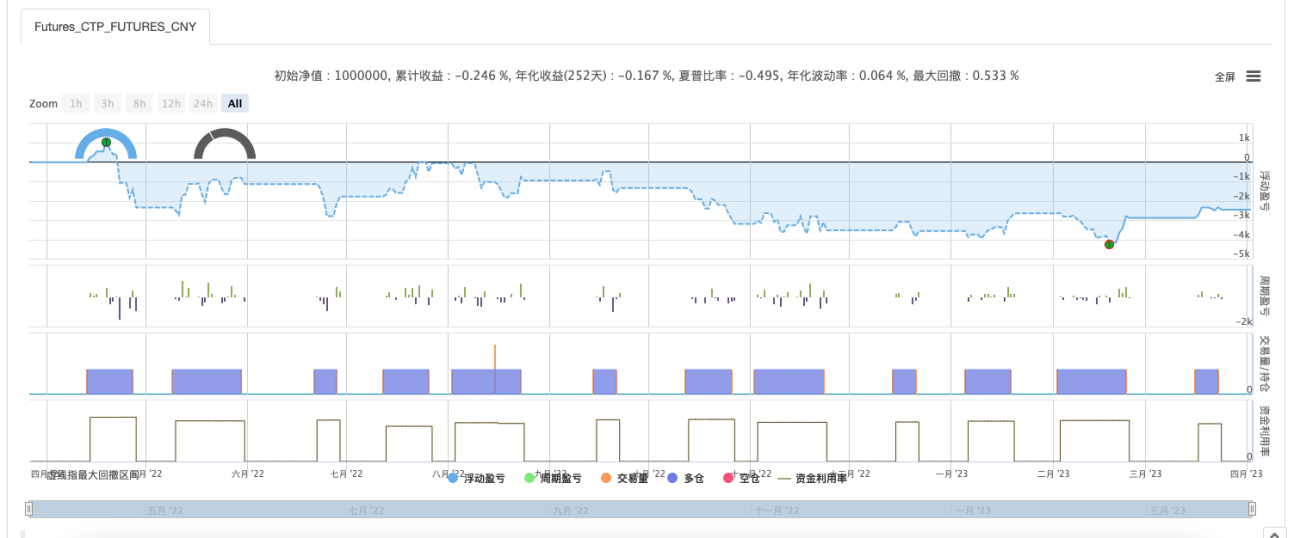Click the left navigator range handle
Image resolution: width=1300 pixels, height=538 pixels.
[x=29, y=509]
